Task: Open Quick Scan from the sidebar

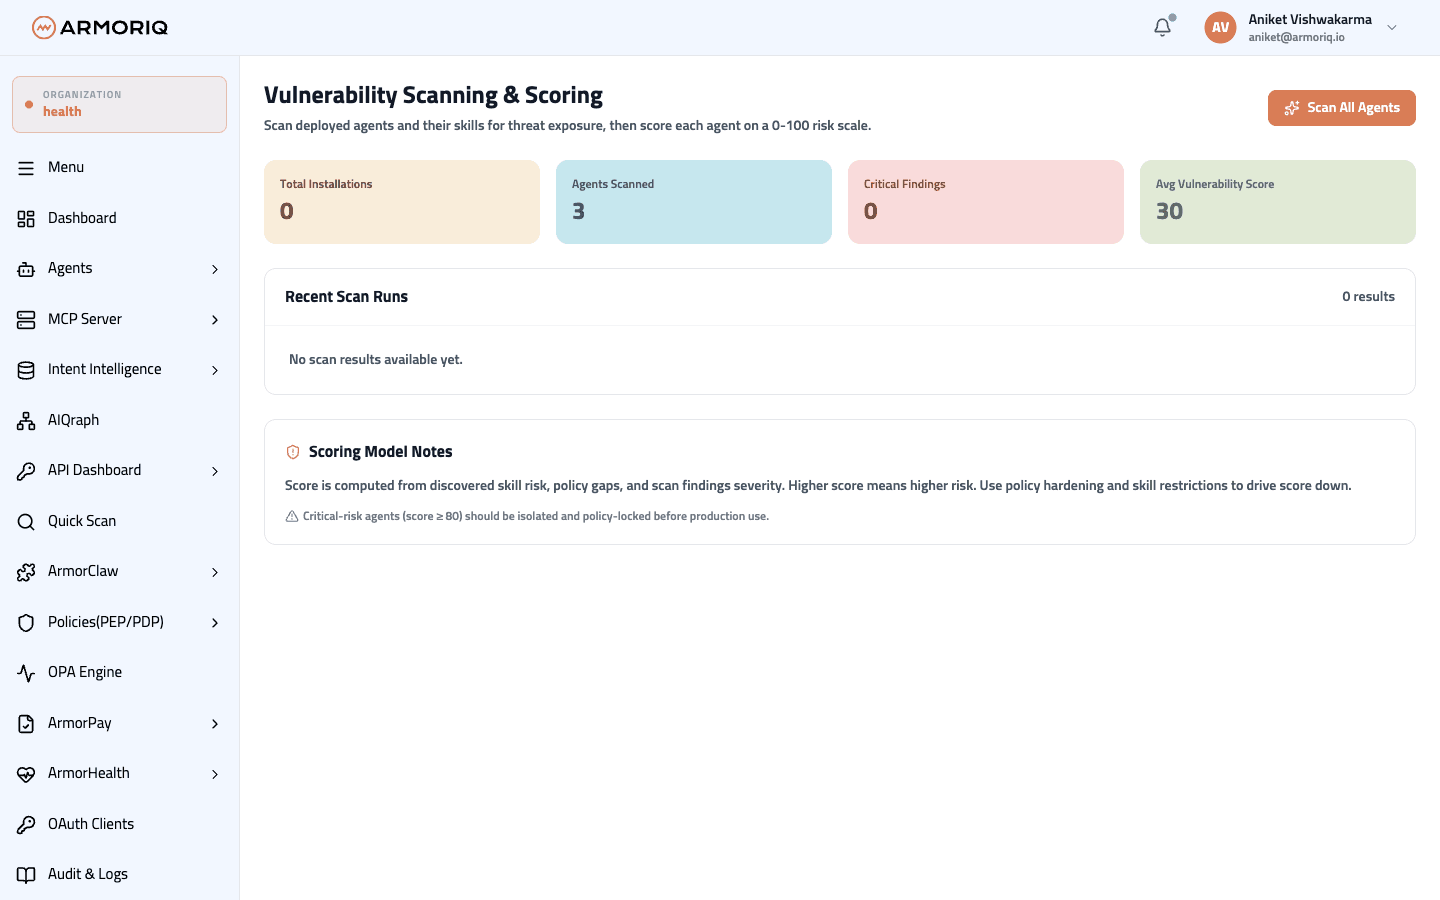Action: tap(119, 521)
